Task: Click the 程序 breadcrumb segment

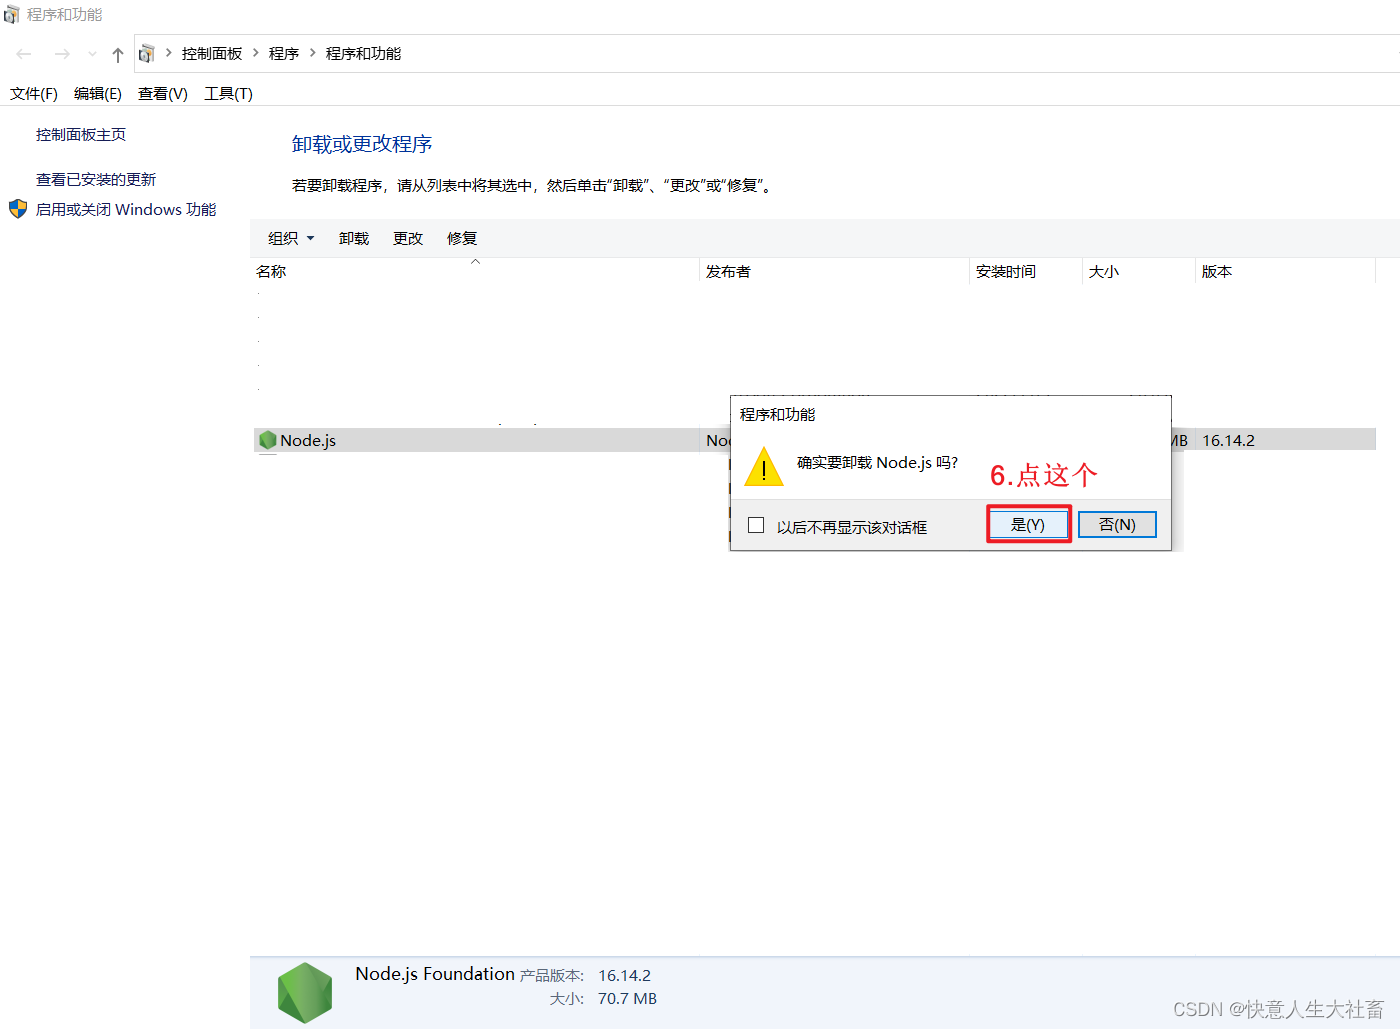Action: coord(284,53)
